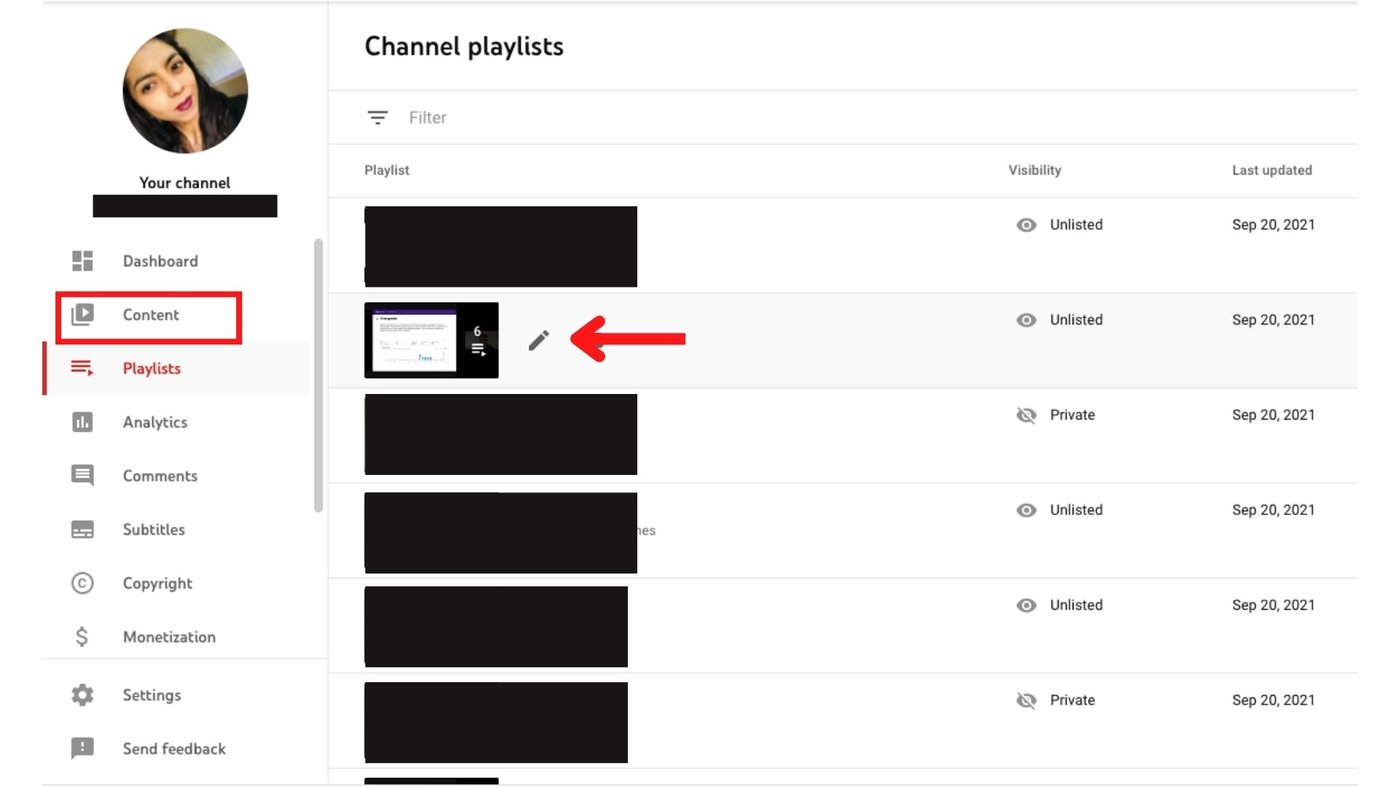Viewport: 1400px width, 788px height.
Task: Sort playlists by Last updated column
Action: (x=1272, y=170)
